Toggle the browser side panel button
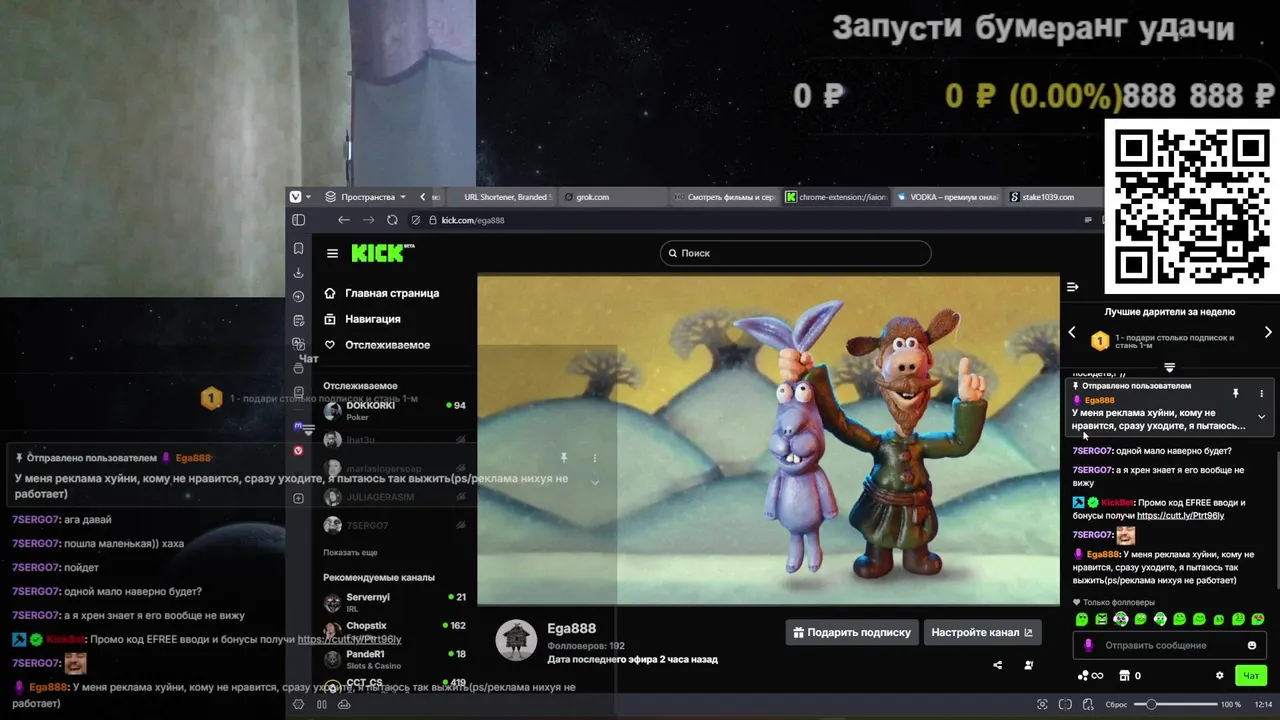The width and height of the screenshot is (1280, 720). [x=298, y=220]
